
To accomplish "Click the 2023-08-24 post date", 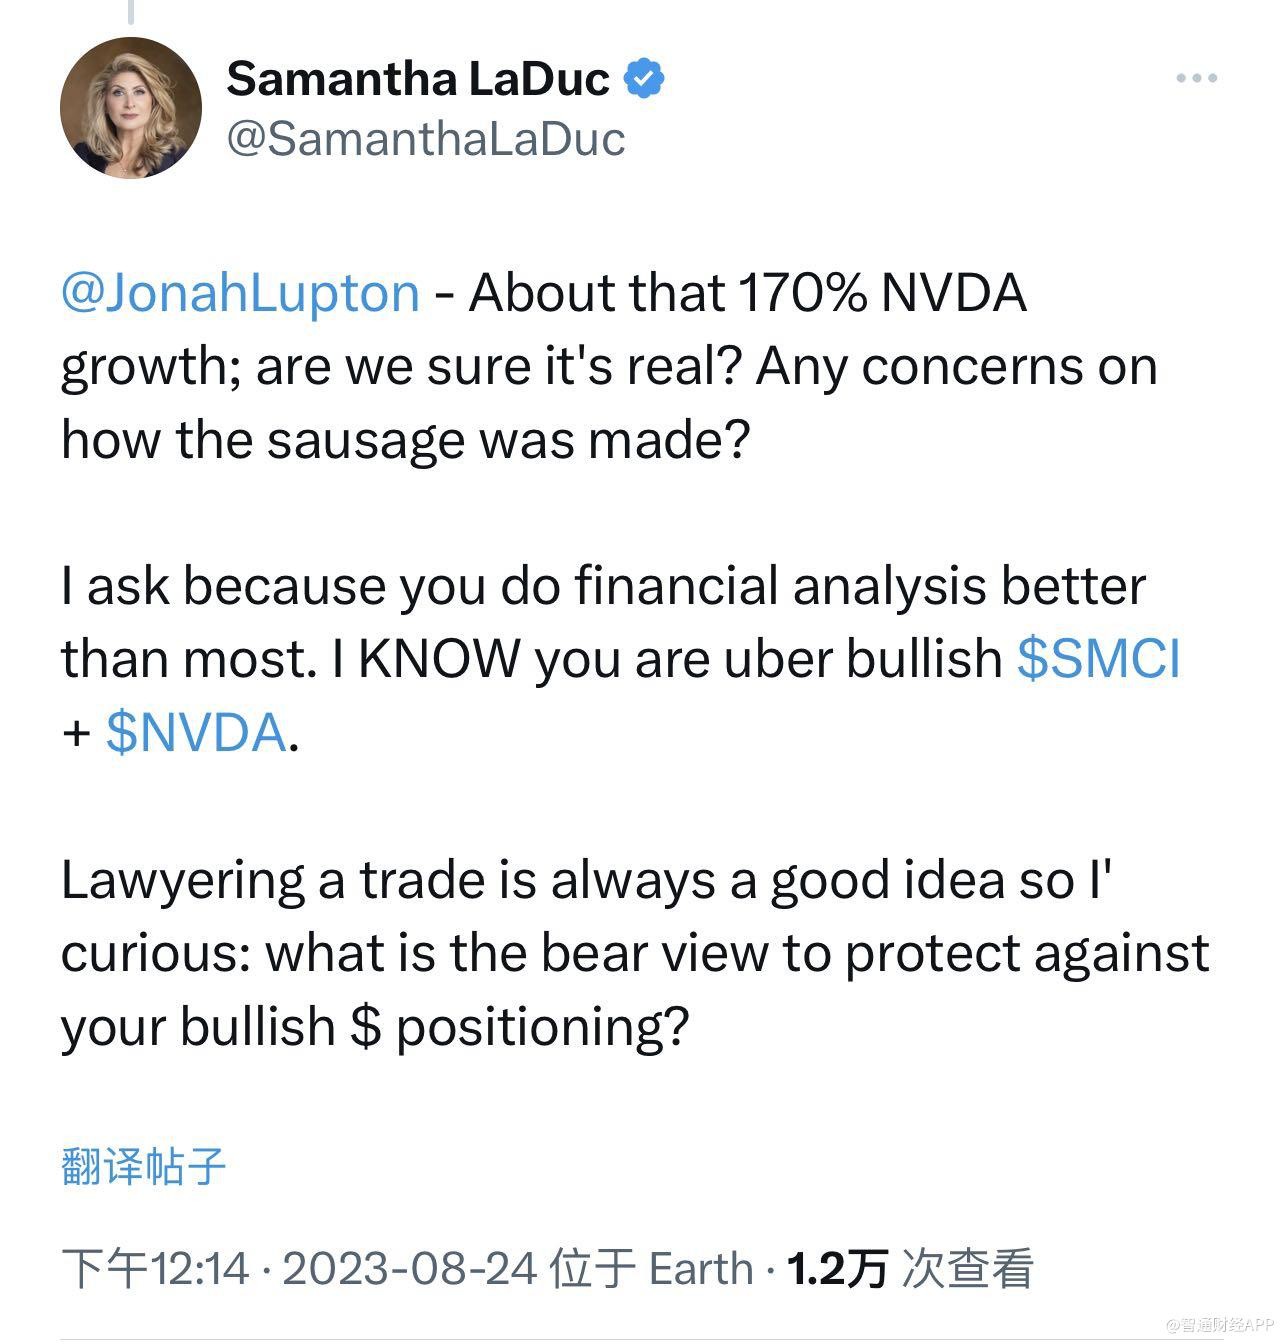I will (410, 1268).
